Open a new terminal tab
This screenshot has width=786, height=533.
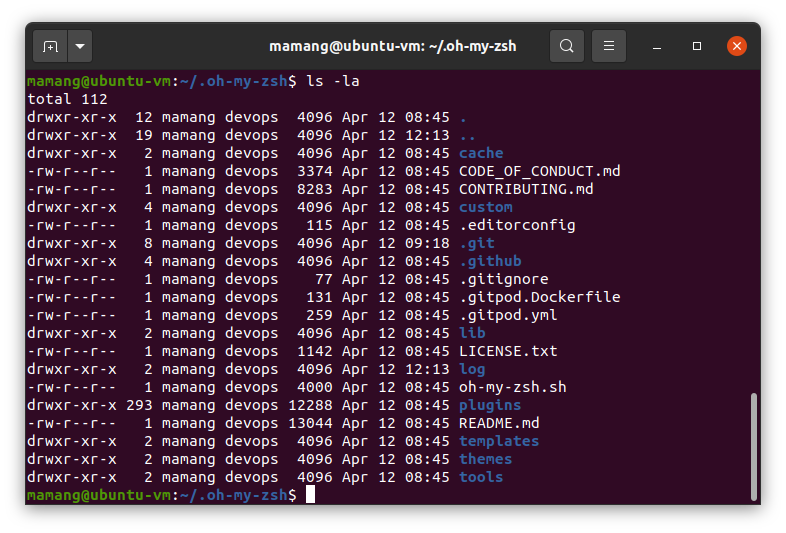50,46
